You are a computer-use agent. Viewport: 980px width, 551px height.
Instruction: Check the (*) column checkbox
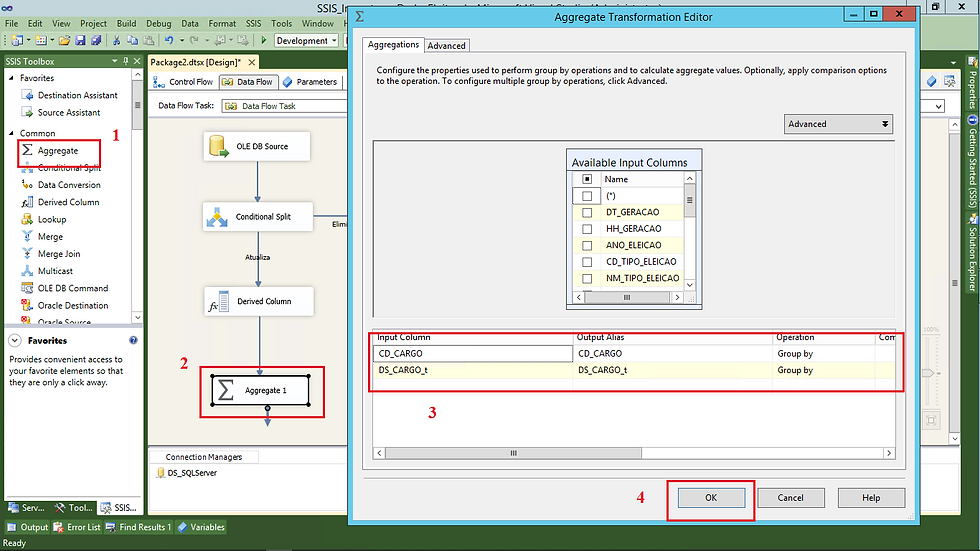pyautogui.click(x=587, y=196)
